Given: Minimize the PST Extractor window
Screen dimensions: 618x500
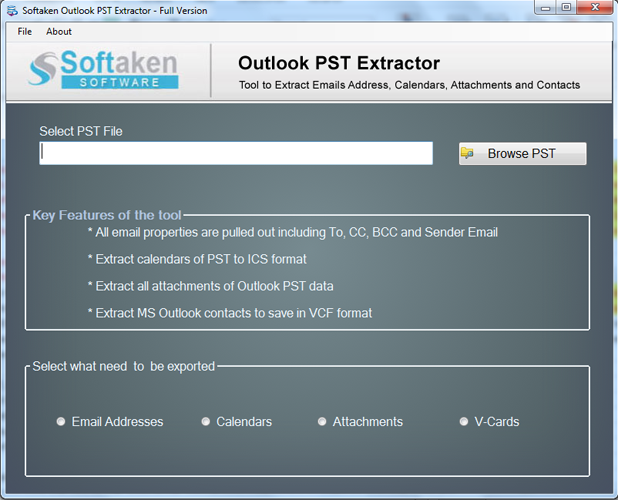Looking at the screenshot, I should 541,8.
